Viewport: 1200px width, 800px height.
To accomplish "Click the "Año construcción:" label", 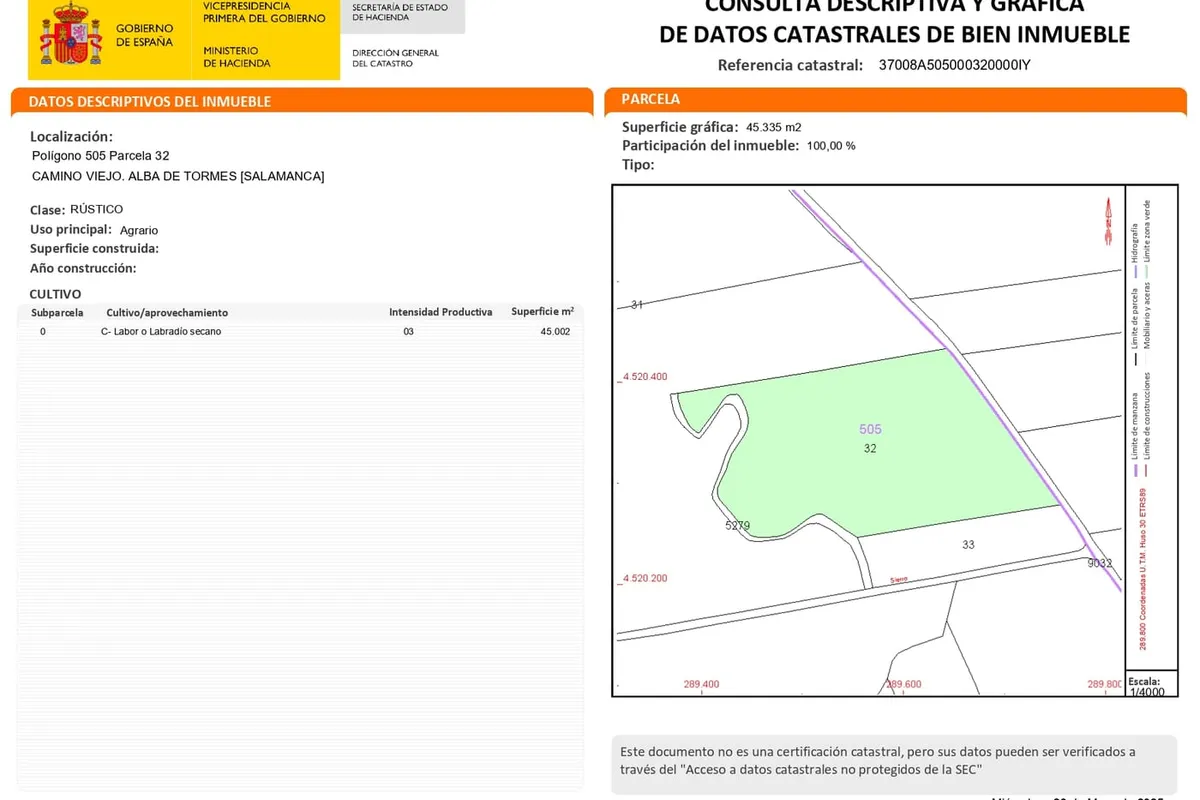I will pyautogui.click(x=83, y=268).
